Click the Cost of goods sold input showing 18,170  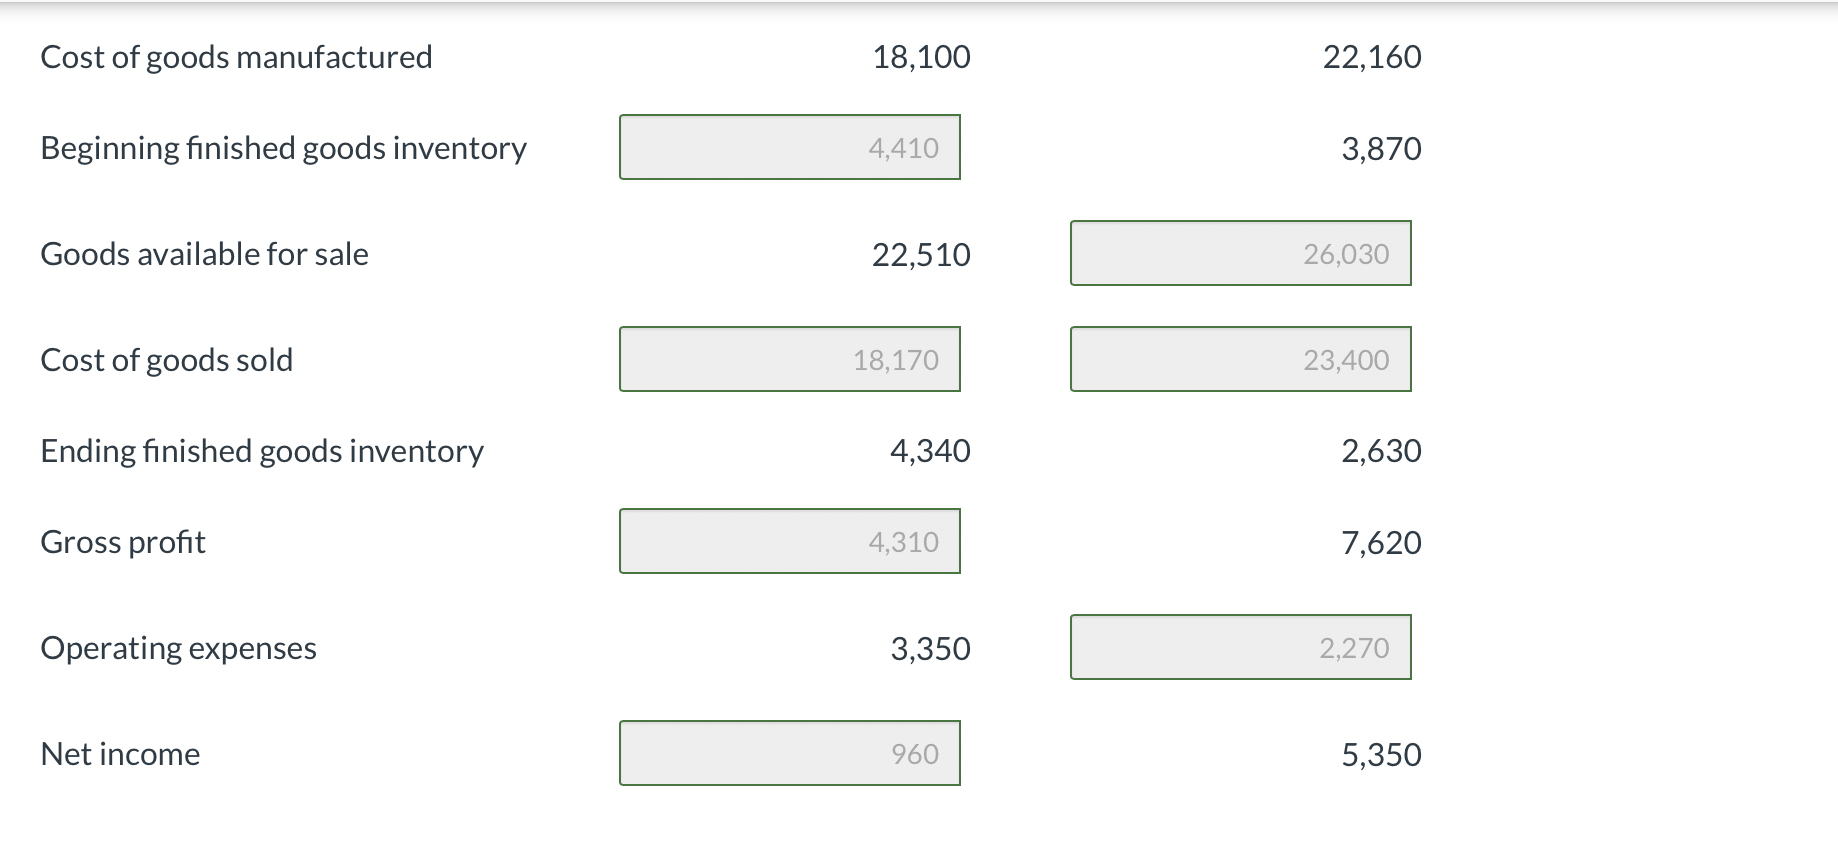coord(789,360)
